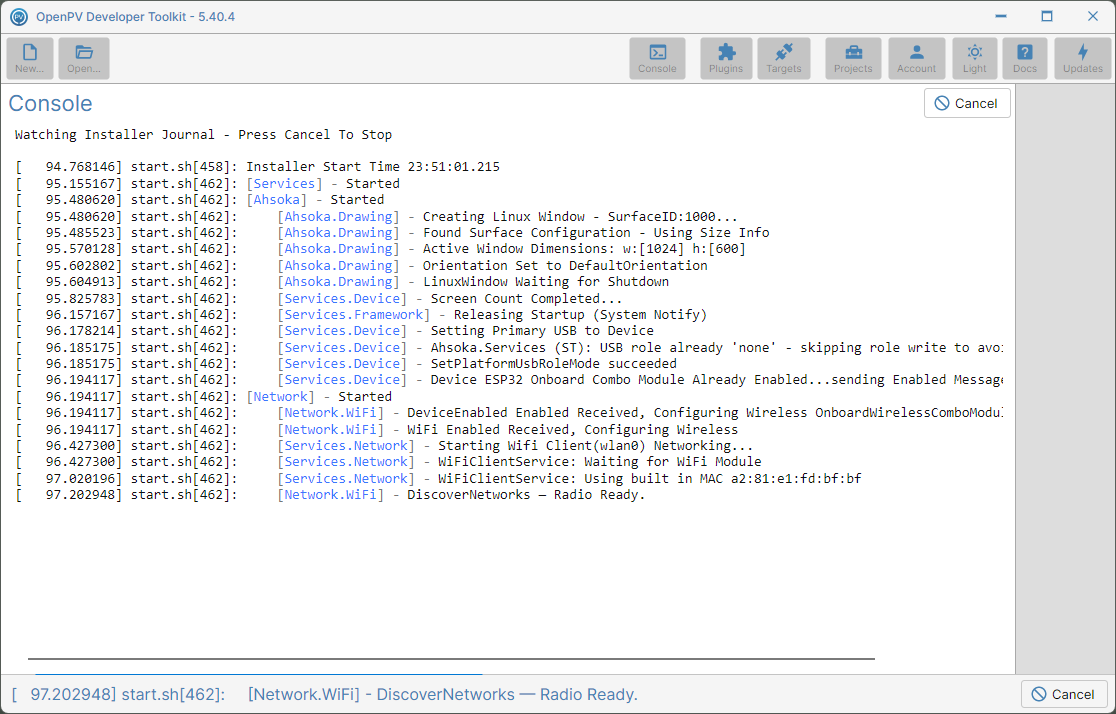Click the Cancel button in status bar
The width and height of the screenshot is (1116, 714).
pyautogui.click(x=1063, y=694)
